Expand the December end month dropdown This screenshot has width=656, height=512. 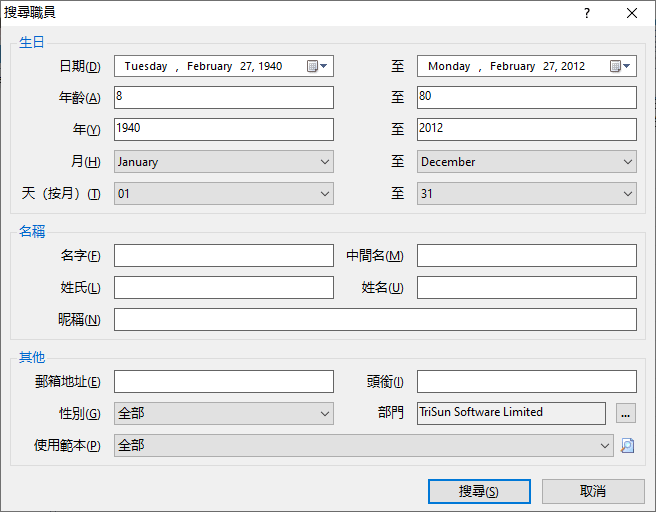pyautogui.click(x=527, y=162)
